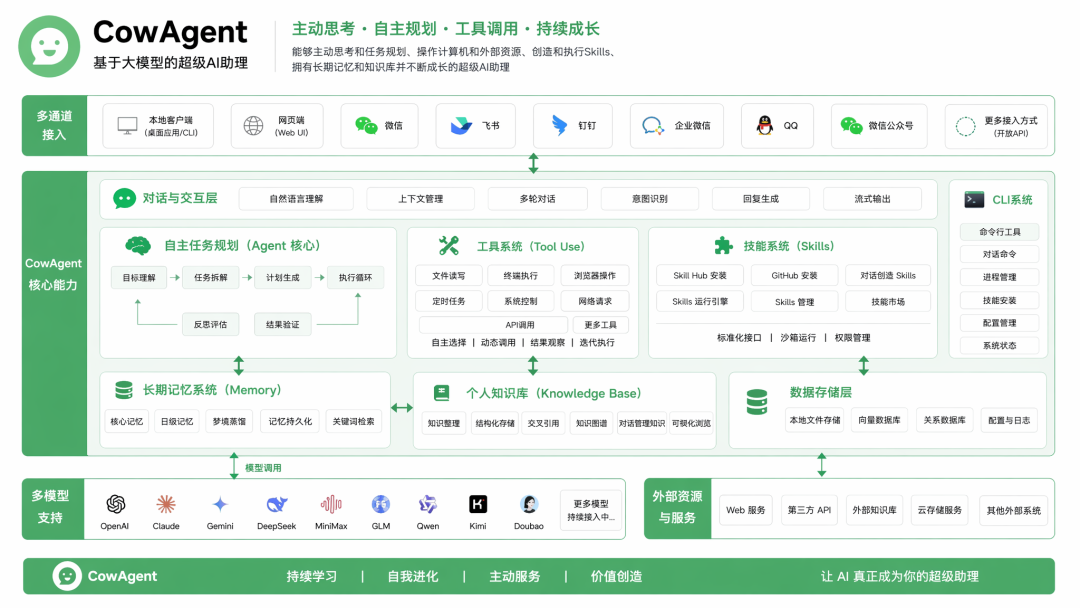
Task: Click the 价值创造 text in the footer
Action: tap(616, 576)
